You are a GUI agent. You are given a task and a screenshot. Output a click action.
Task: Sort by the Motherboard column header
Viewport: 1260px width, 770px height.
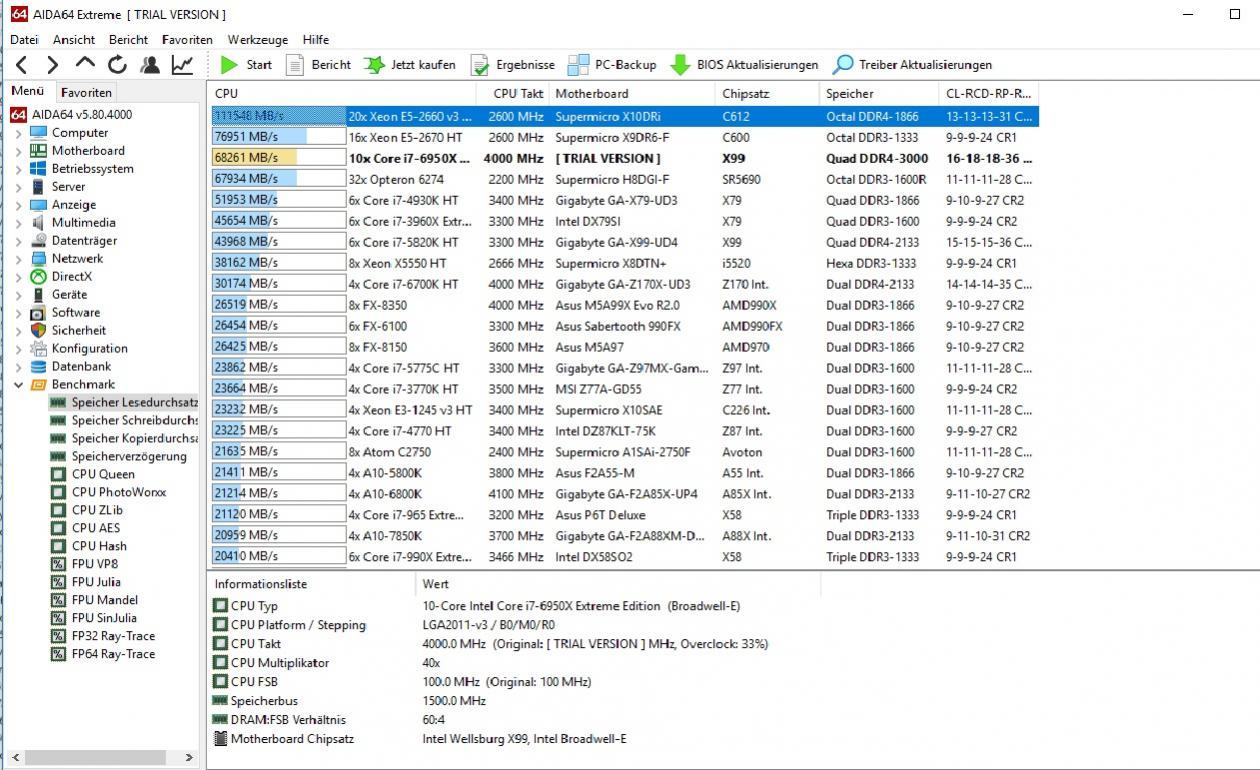[x=632, y=93]
